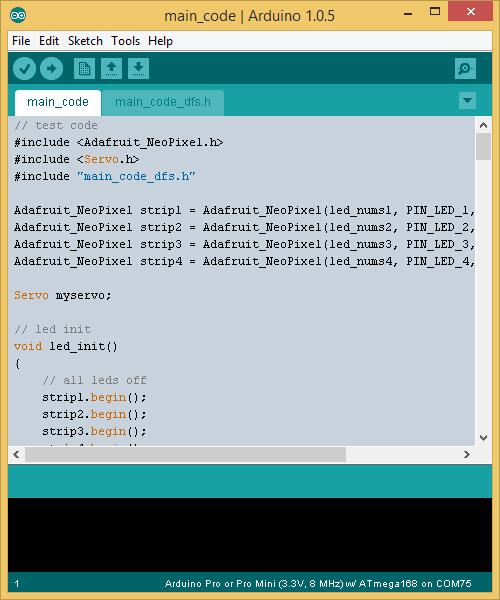Click the '// all leds off' comment

click(94, 380)
